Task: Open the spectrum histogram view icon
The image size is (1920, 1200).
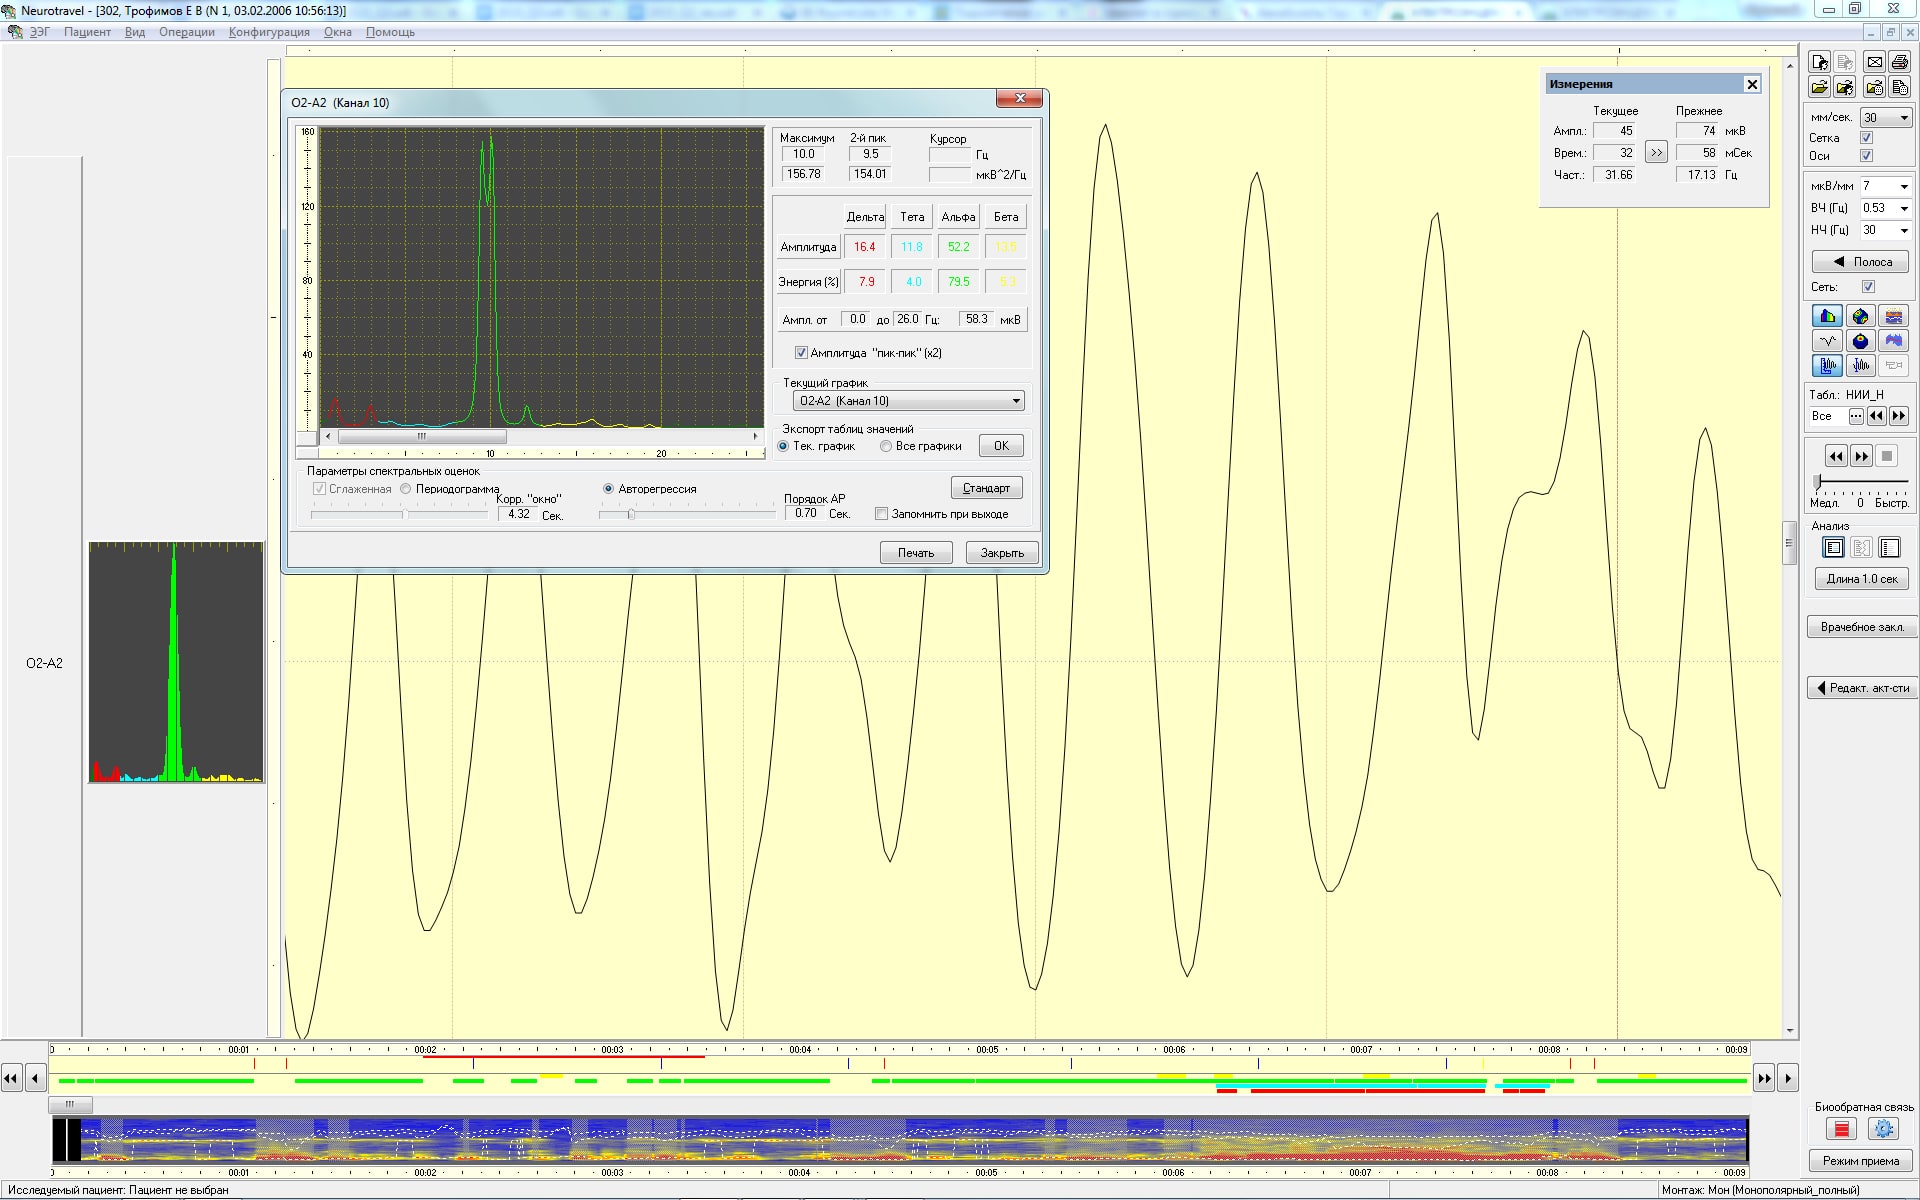Action: [x=1827, y=317]
